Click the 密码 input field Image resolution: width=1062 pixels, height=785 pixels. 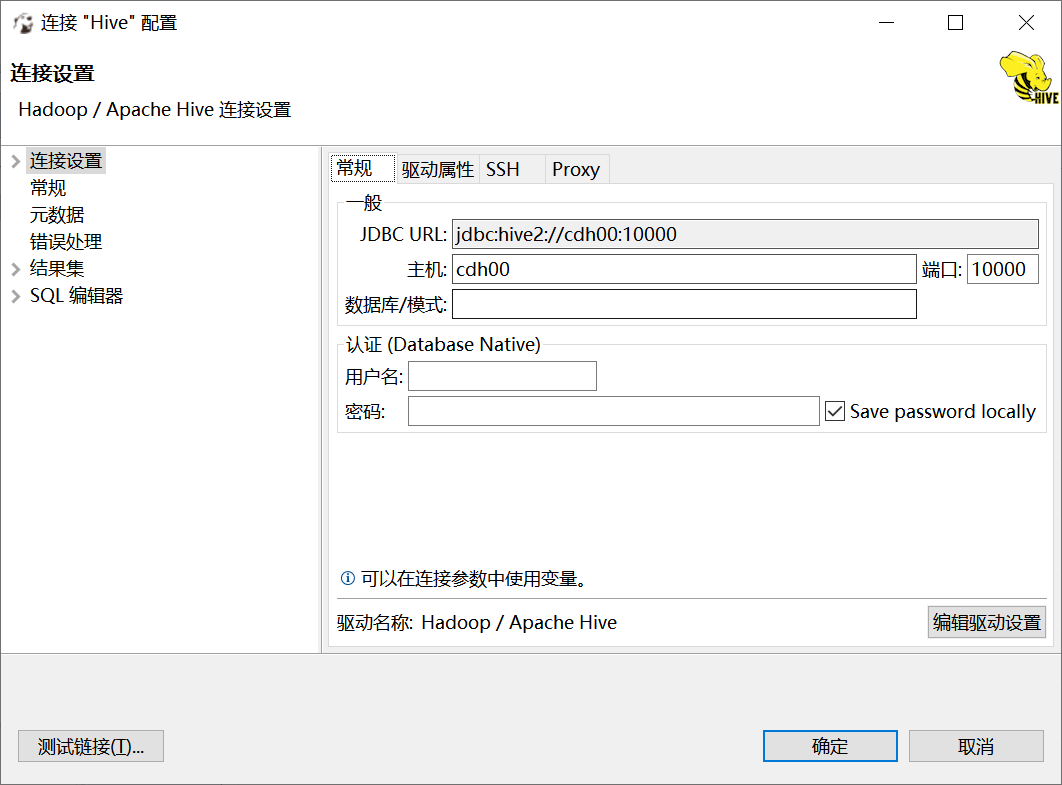614,411
